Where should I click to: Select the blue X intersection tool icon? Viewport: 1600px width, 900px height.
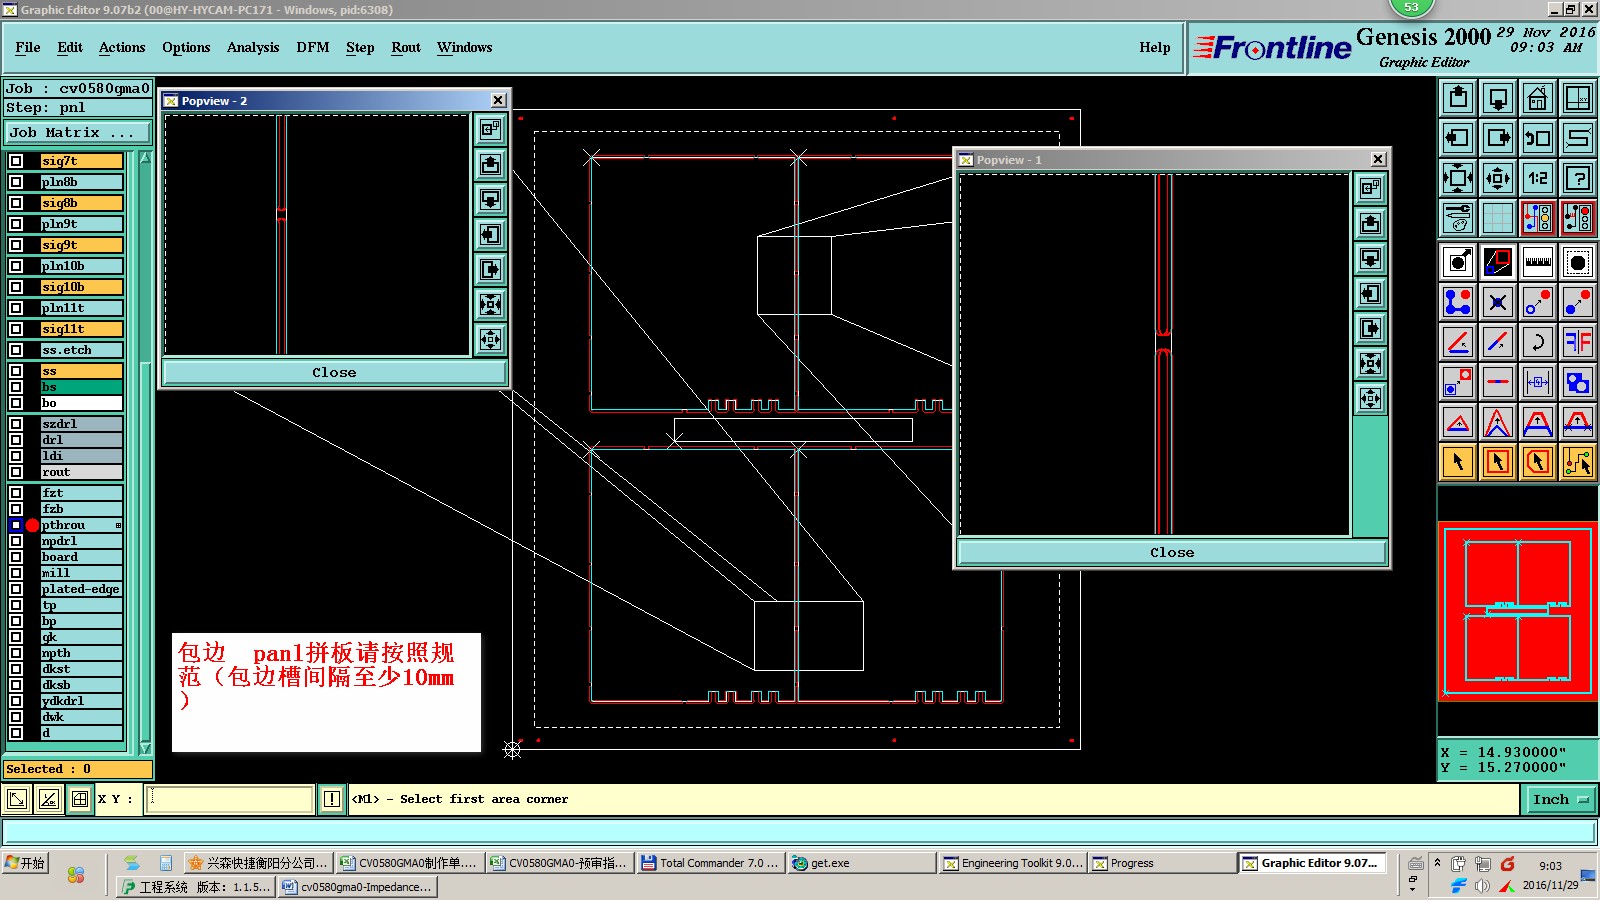[x=1498, y=302]
